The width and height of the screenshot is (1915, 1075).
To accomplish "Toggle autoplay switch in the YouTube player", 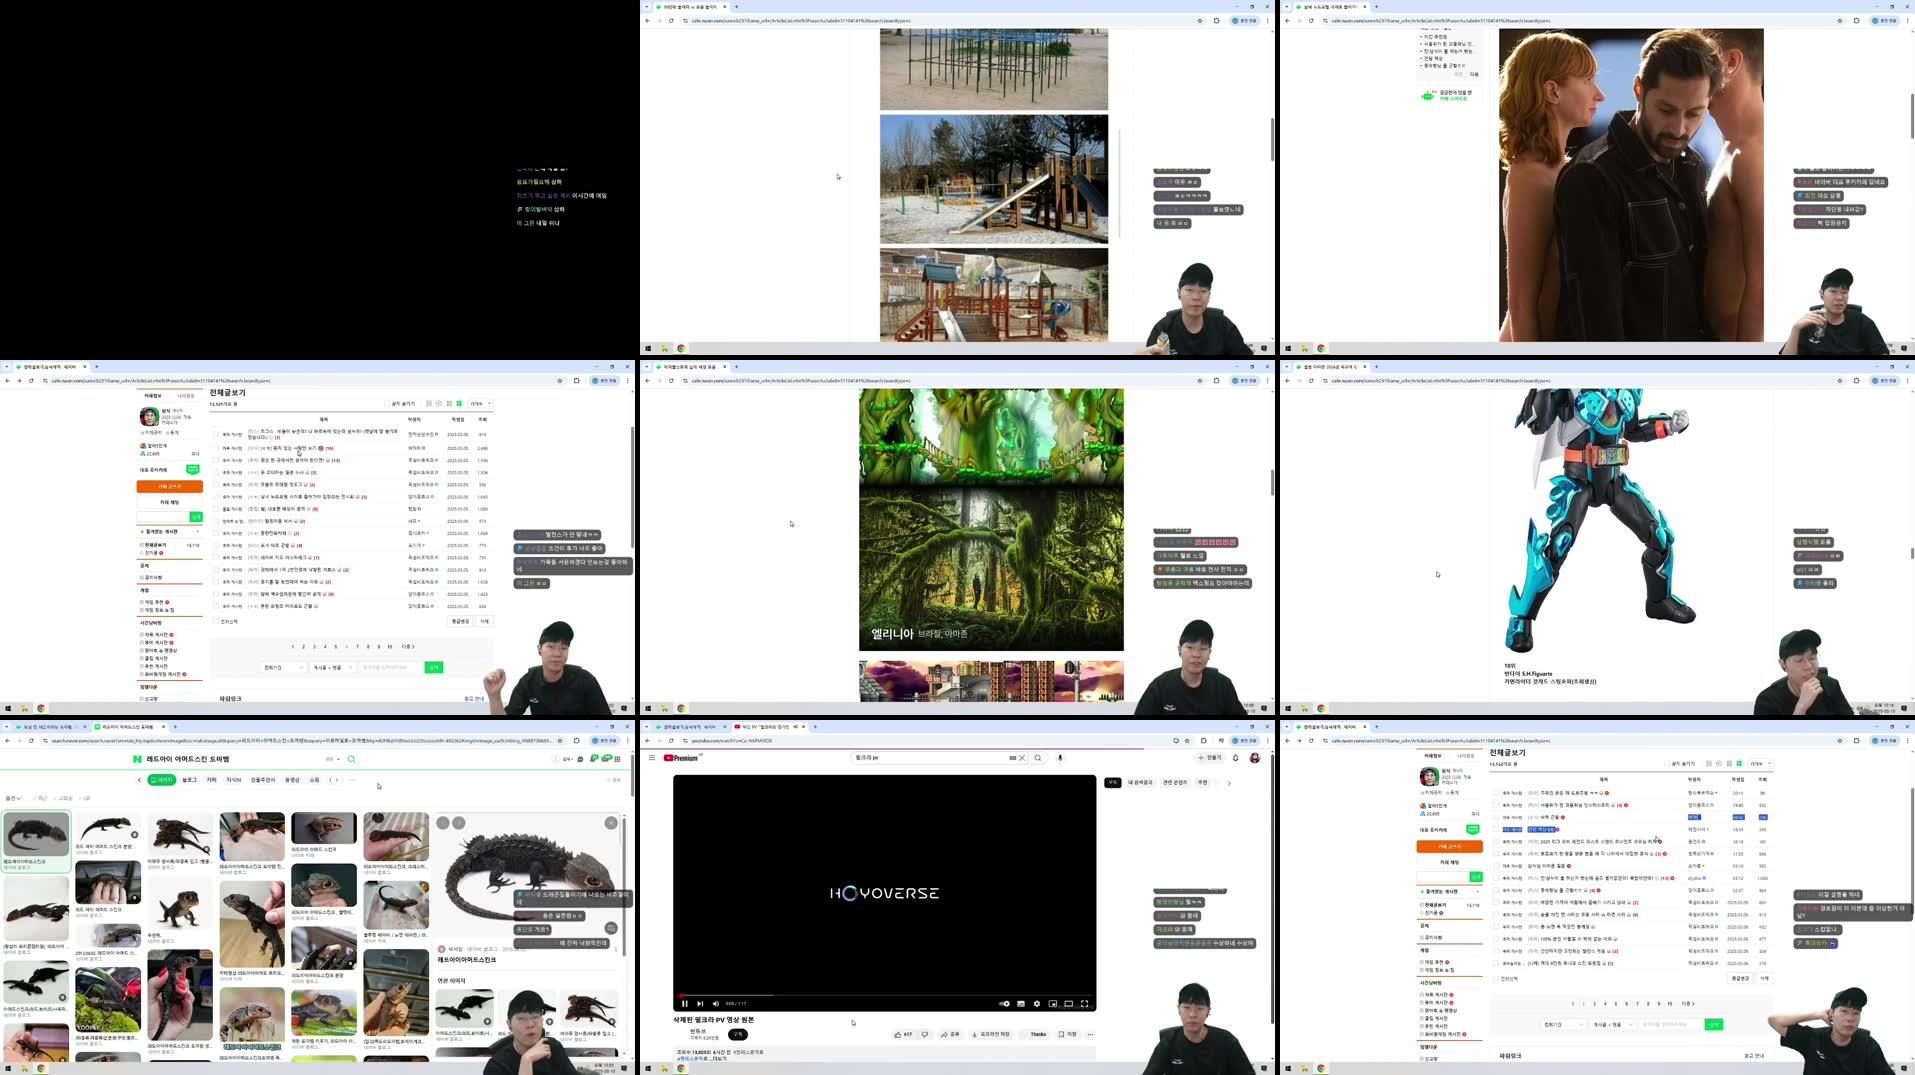I will point(1004,1003).
